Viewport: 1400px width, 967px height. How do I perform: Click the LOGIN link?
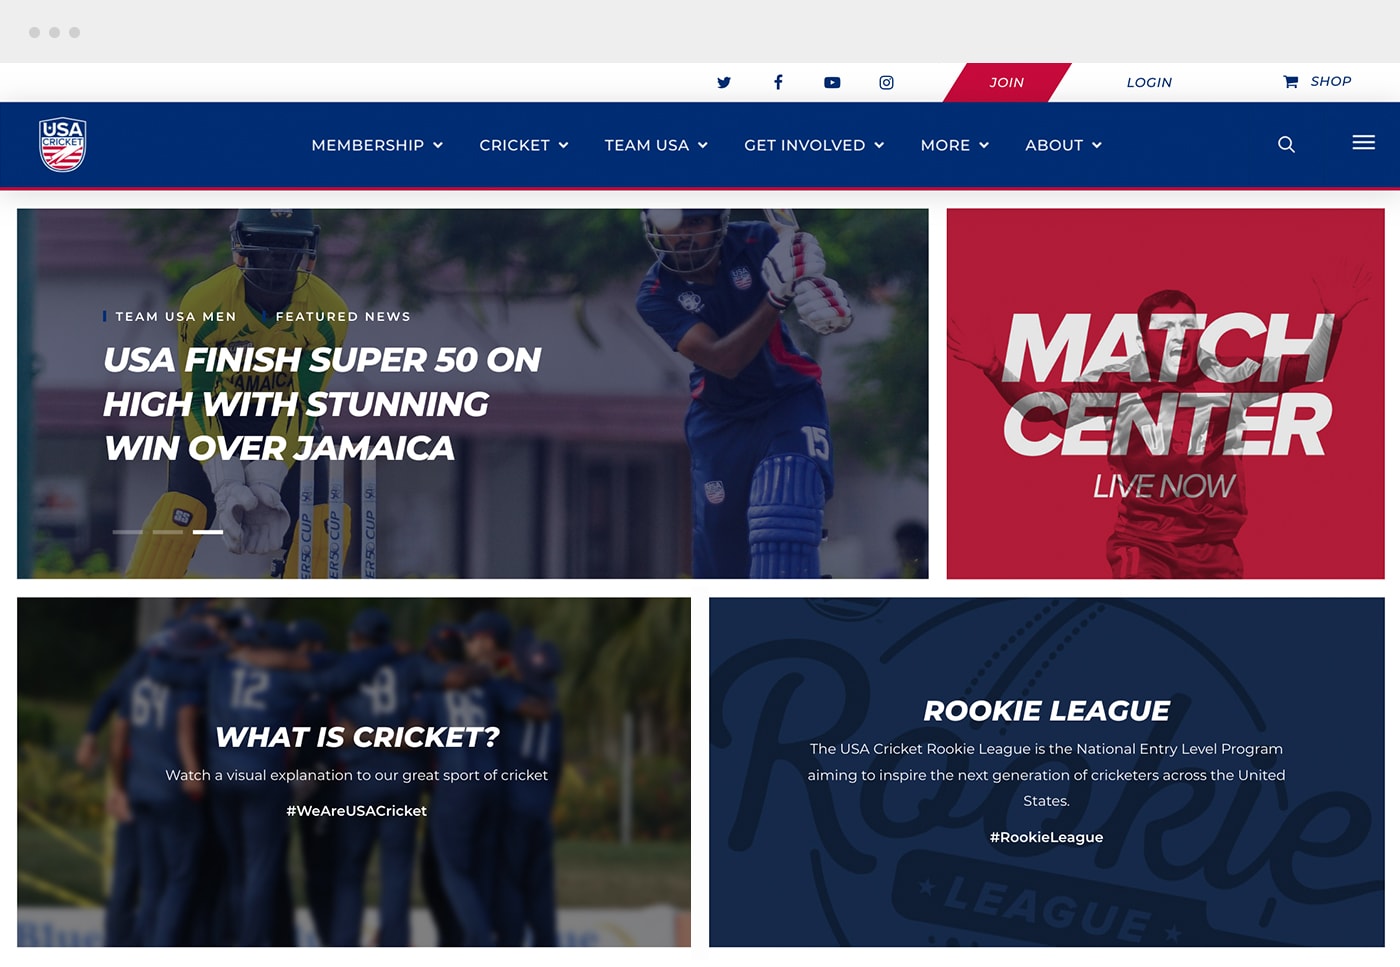[x=1149, y=82]
